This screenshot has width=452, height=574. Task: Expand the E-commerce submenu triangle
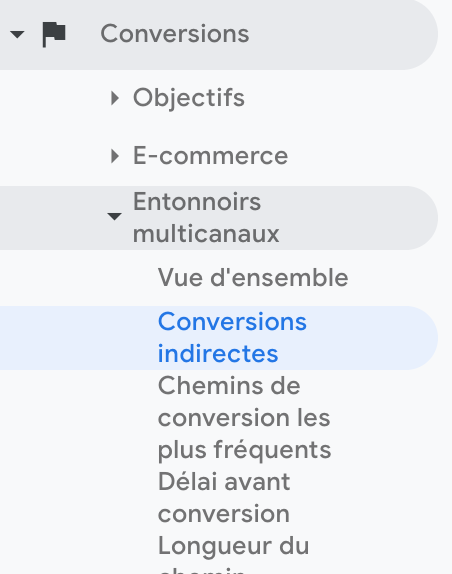pos(115,156)
